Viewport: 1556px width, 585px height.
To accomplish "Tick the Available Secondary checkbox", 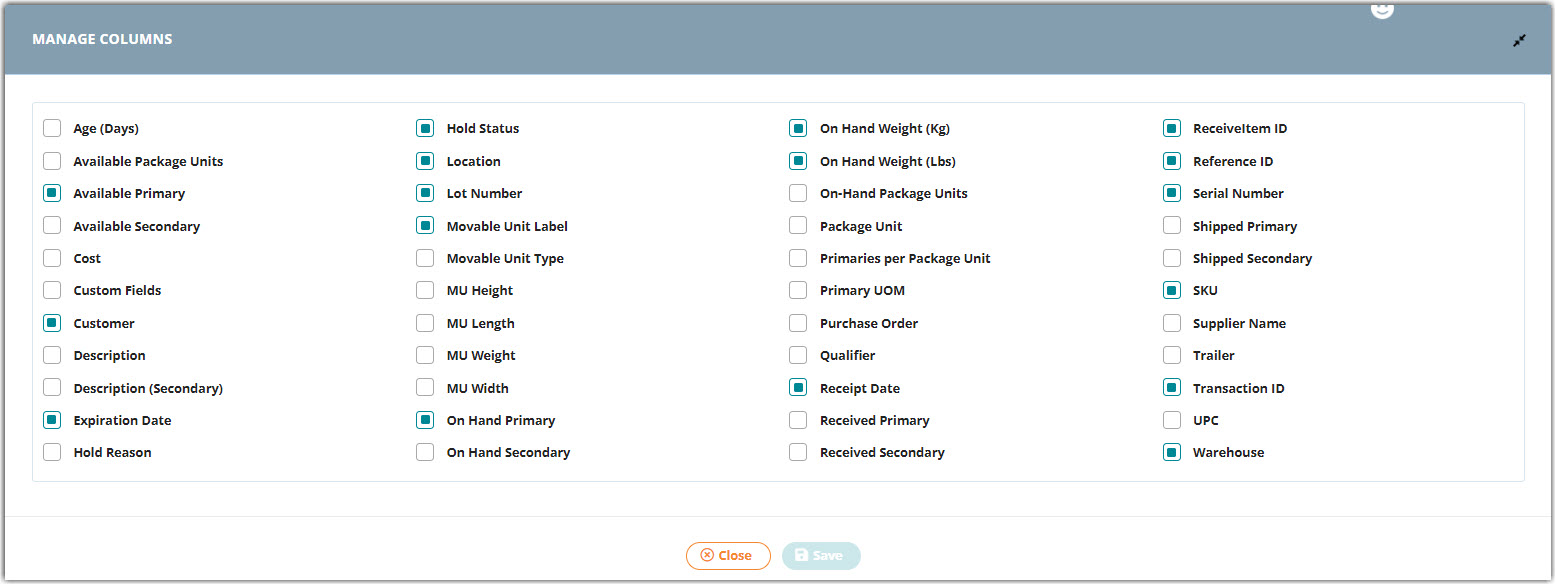I will coord(52,226).
